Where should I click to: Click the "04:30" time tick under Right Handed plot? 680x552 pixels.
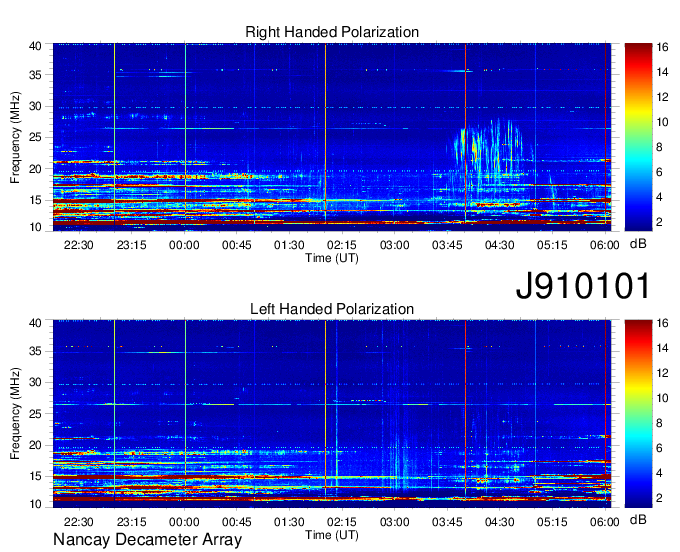pos(500,245)
